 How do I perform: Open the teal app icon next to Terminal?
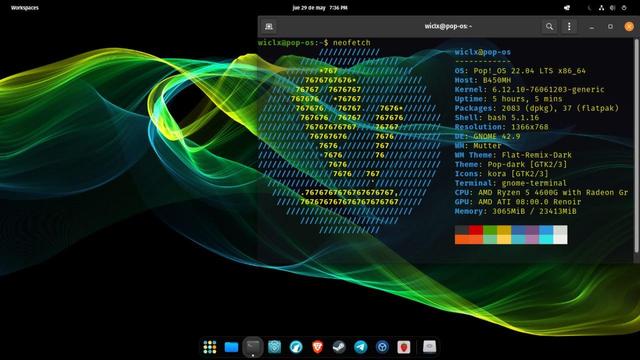[x=274, y=347]
